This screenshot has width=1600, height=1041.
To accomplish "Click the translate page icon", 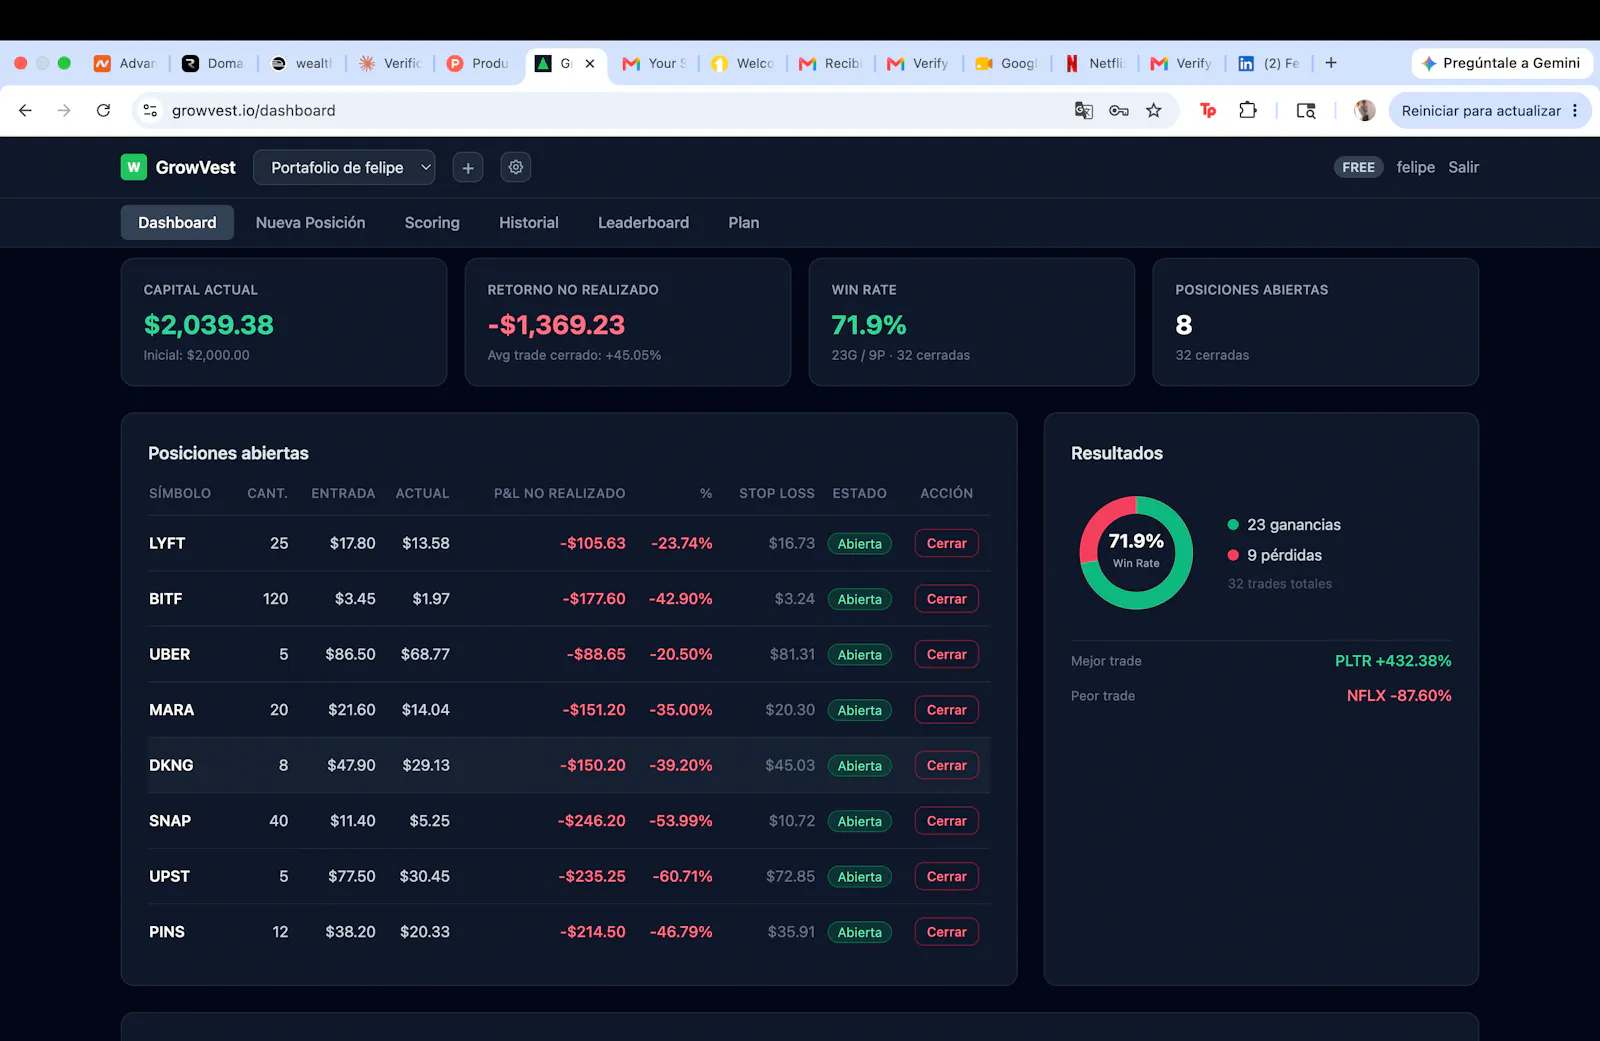I will pyautogui.click(x=1083, y=110).
